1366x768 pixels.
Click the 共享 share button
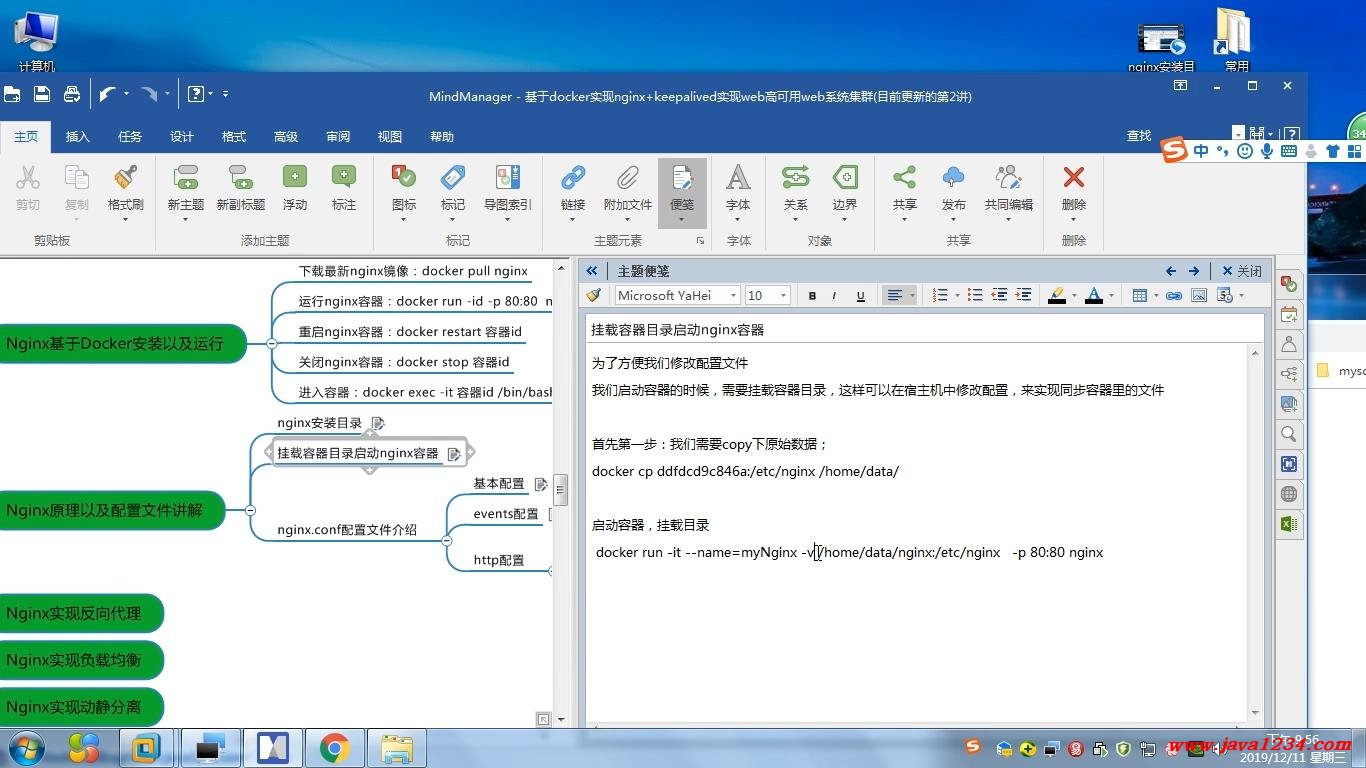[904, 188]
